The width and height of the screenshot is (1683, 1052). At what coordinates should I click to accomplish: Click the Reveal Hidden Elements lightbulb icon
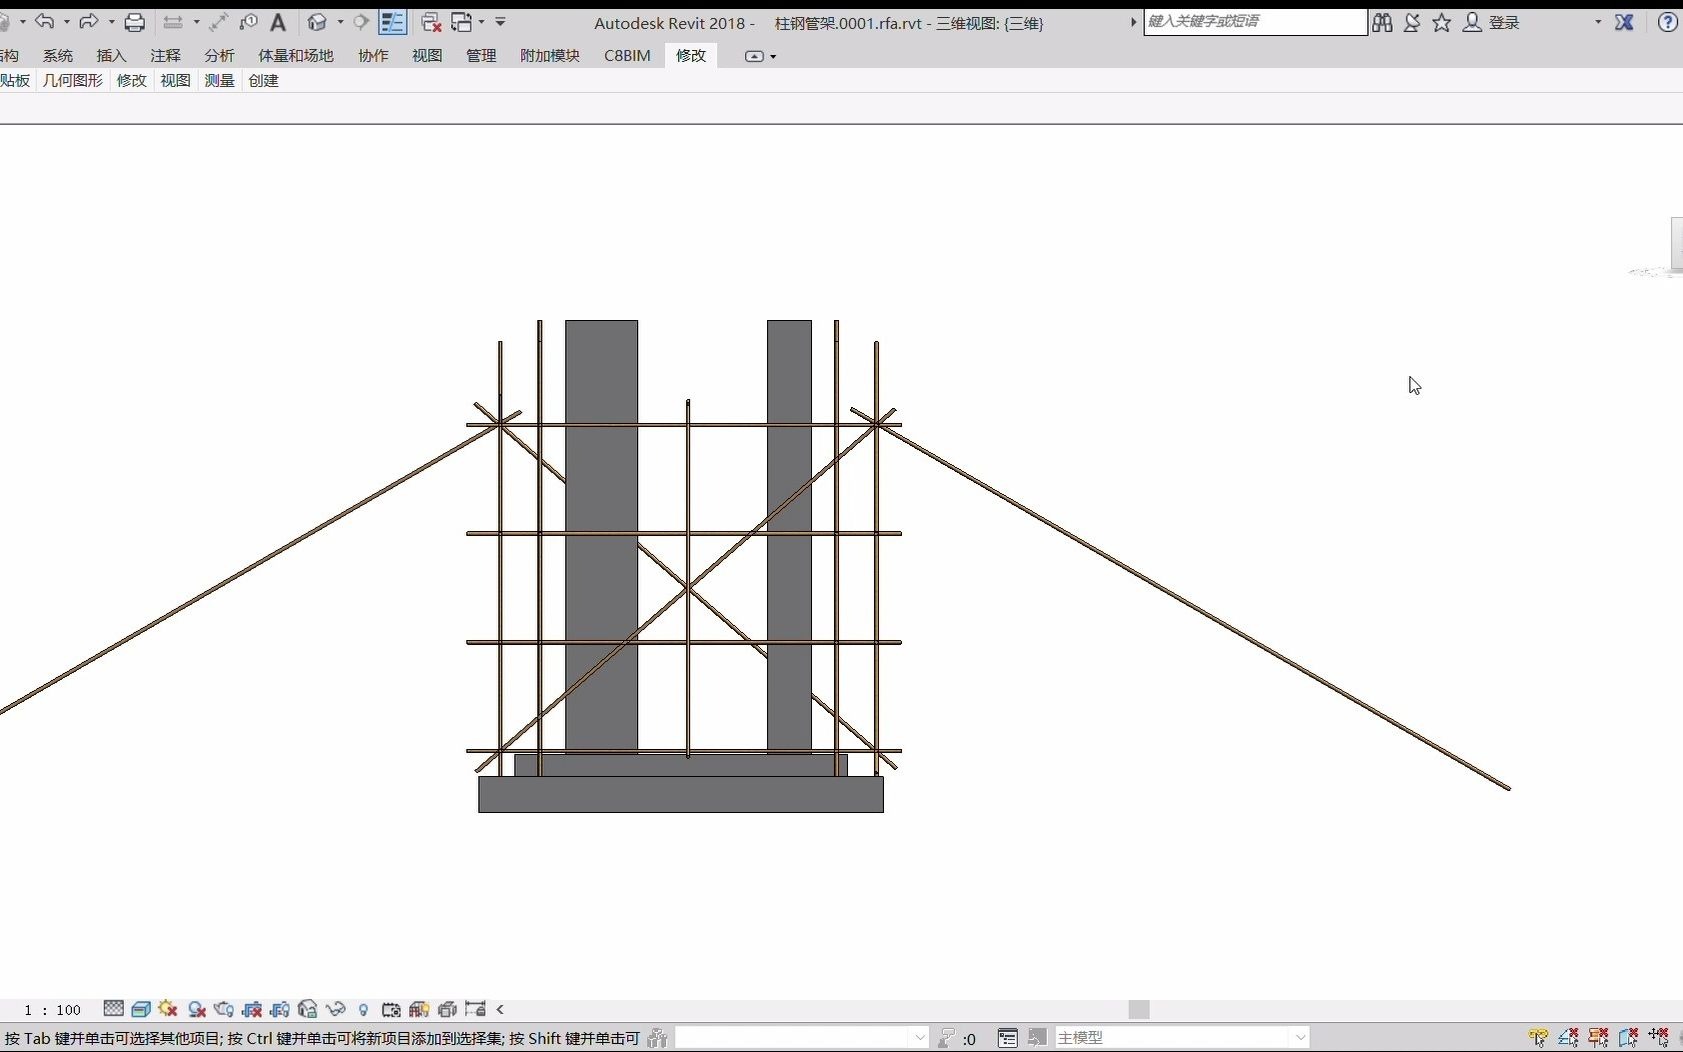[x=363, y=1009]
